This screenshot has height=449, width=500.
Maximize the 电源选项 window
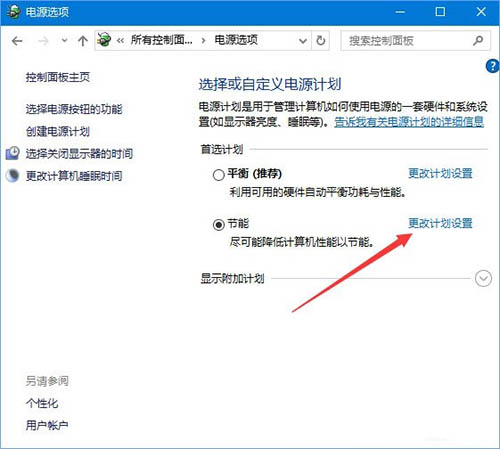[440, 12]
